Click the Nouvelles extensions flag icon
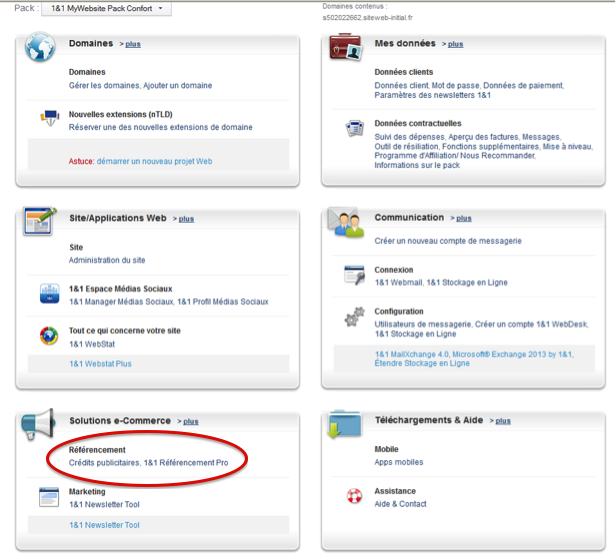 [x=50, y=118]
